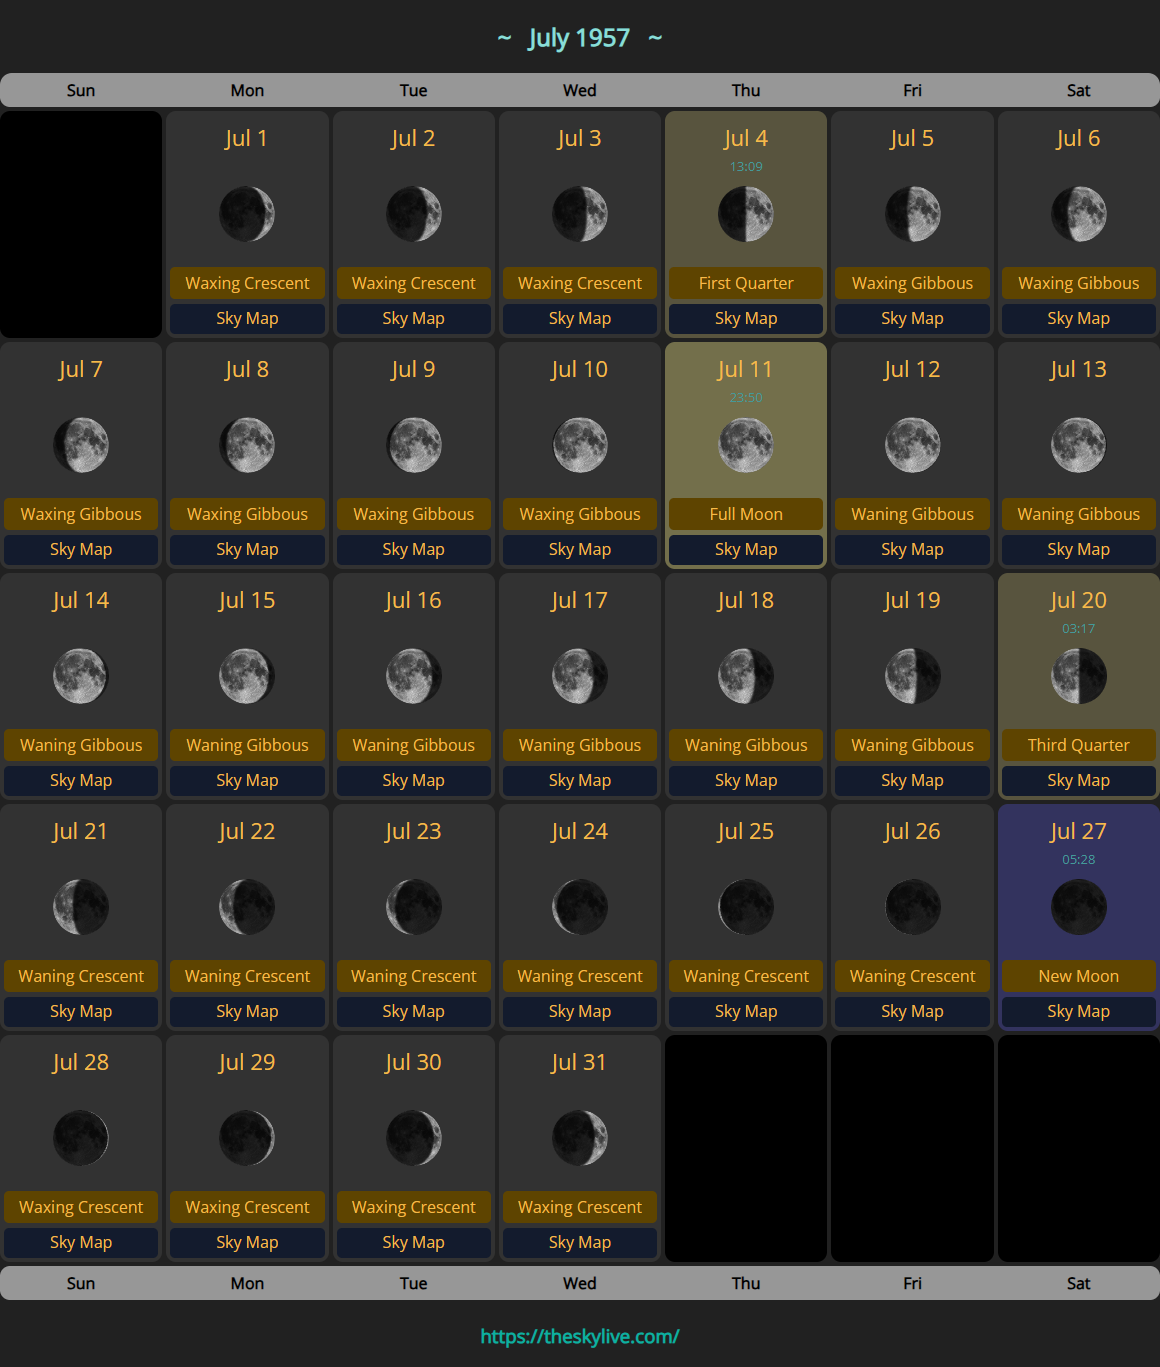This screenshot has width=1160, height=1367.
Task: Click the Jul 18 date heading
Action: click(x=746, y=600)
